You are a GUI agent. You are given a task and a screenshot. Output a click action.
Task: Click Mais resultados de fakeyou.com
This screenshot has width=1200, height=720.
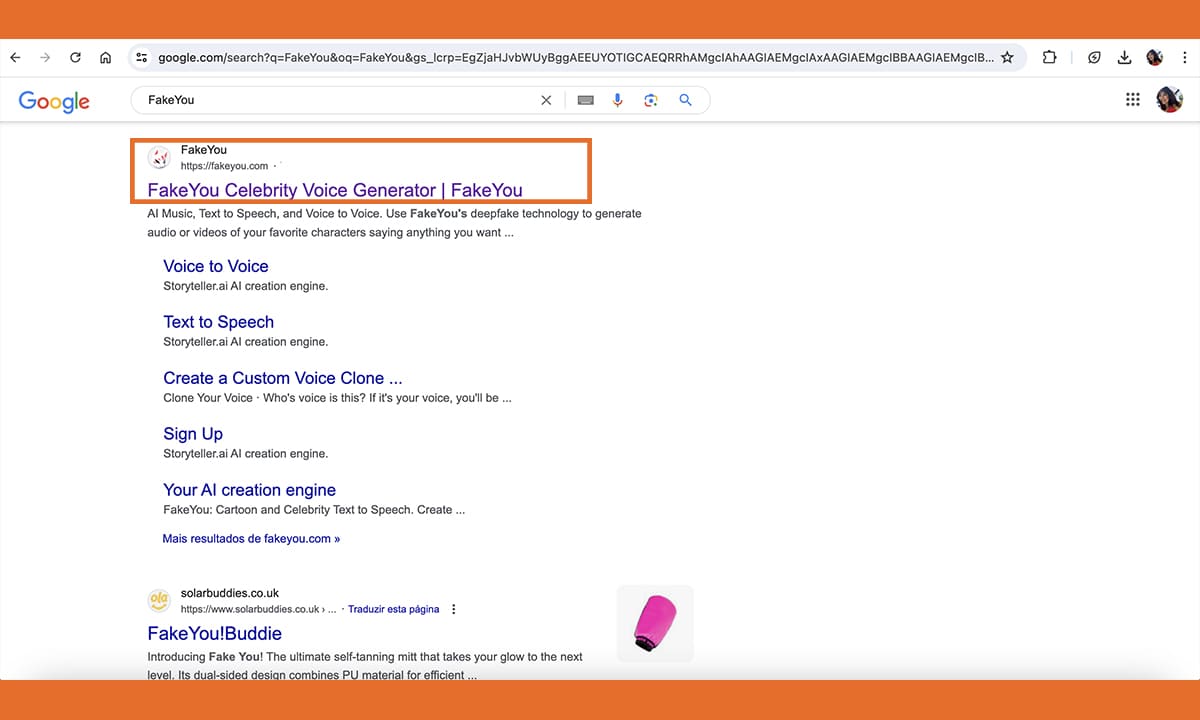point(251,538)
